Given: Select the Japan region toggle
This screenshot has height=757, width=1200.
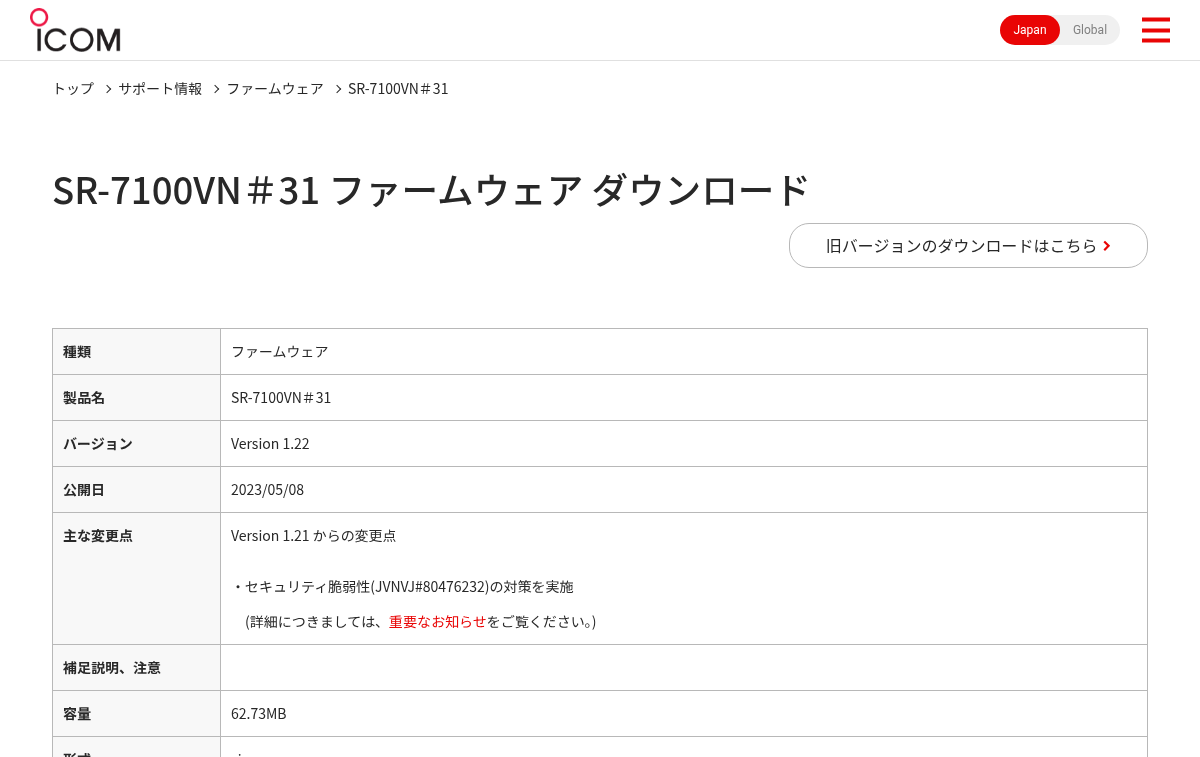Looking at the screenshot, I should (1030, 30).
